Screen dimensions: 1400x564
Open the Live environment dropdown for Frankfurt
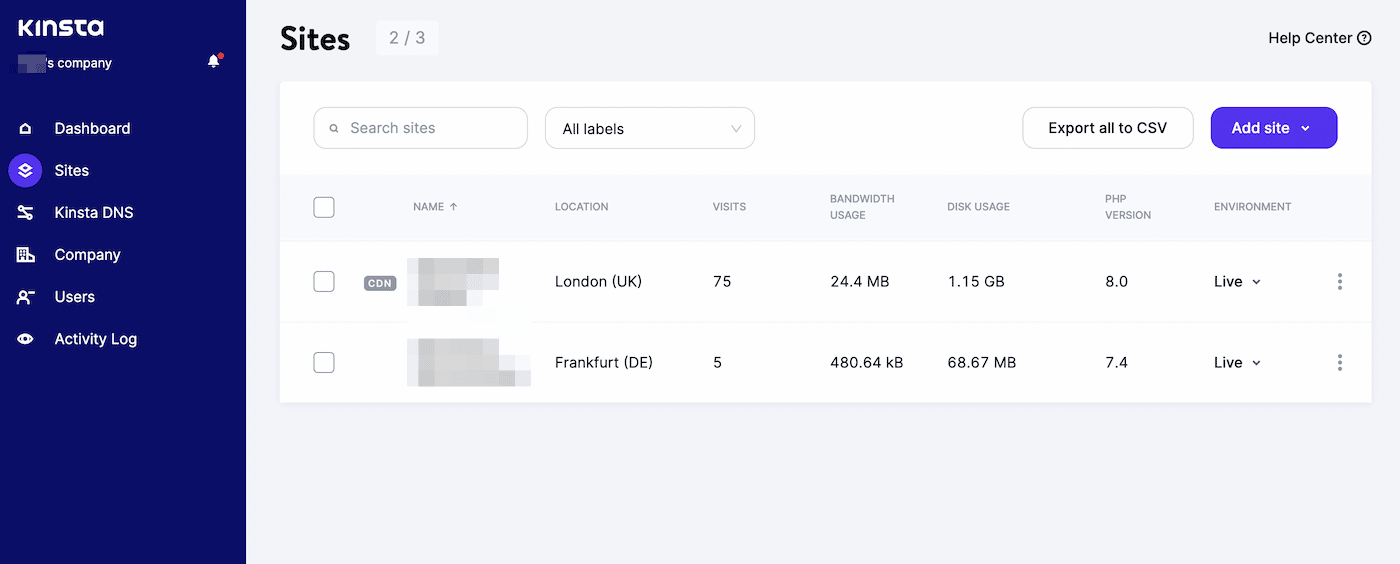click(1237, 363)
